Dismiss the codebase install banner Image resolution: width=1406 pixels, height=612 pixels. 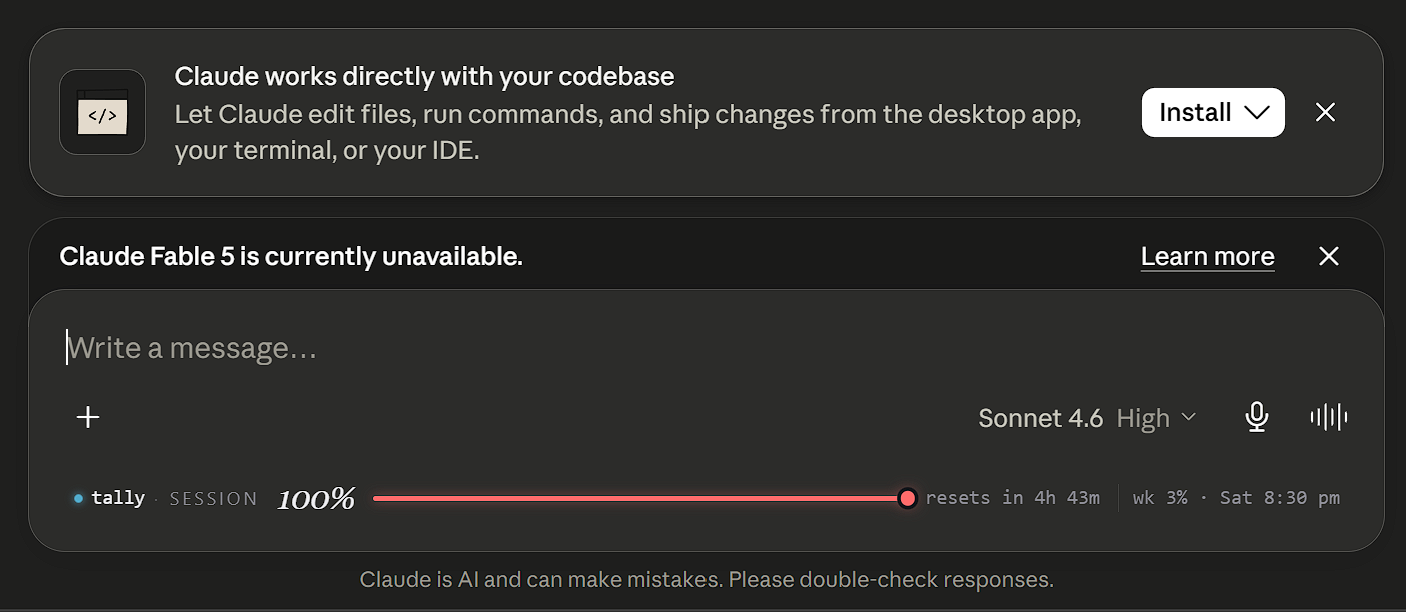click(1325, 112)
